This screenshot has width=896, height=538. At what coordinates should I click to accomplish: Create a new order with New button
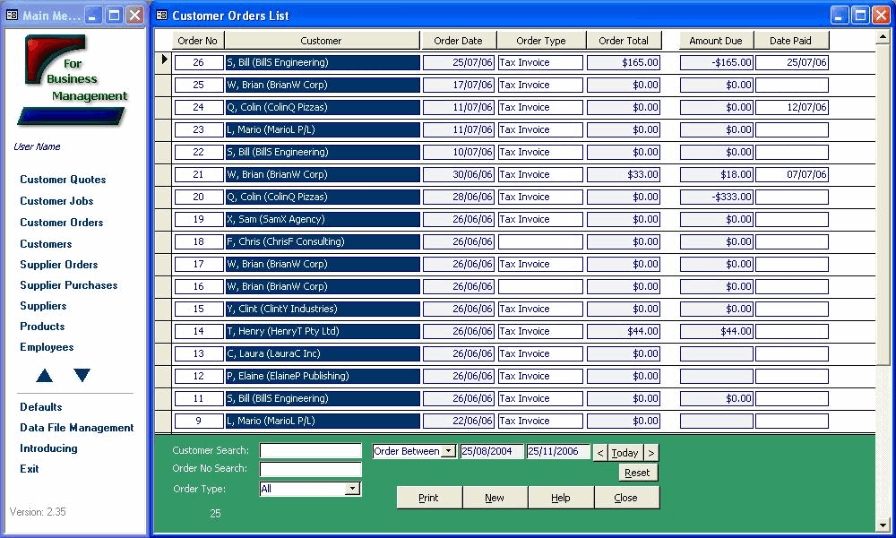tap(494, 498)
